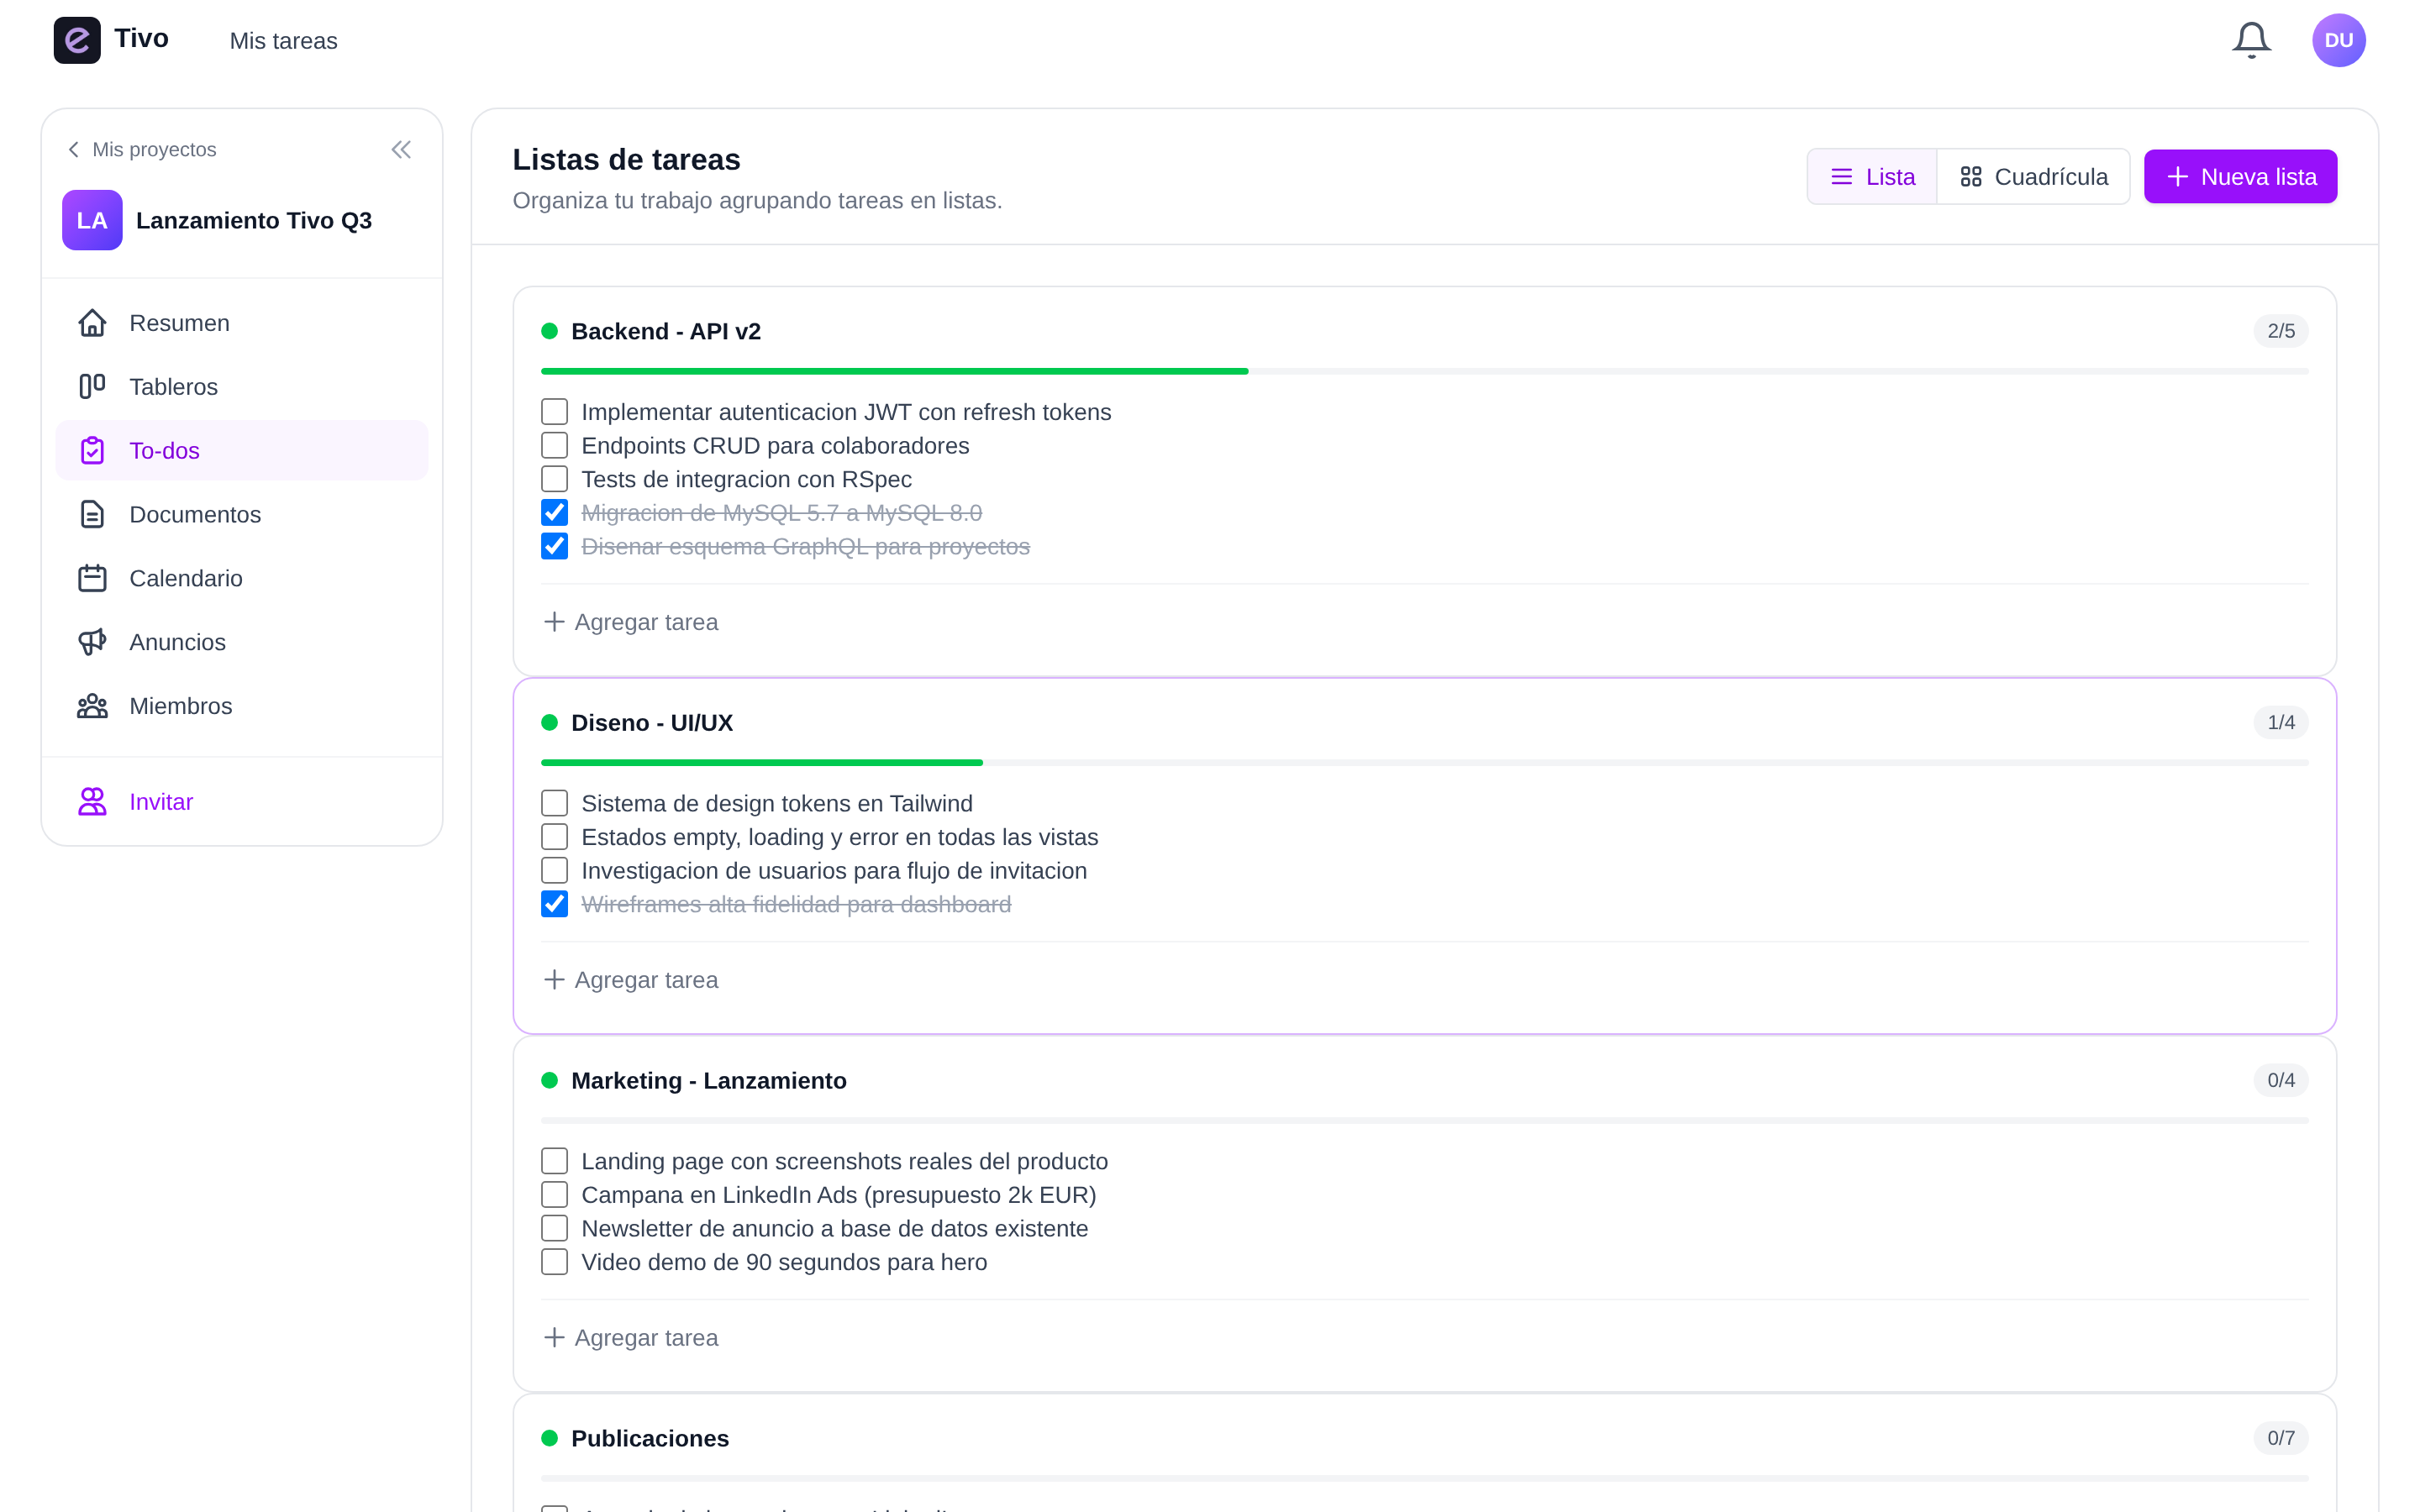The height and width of the screenshot is (1512, 2420).
Task: Switch to Cuadrícula view
Action: point(2033,177)
